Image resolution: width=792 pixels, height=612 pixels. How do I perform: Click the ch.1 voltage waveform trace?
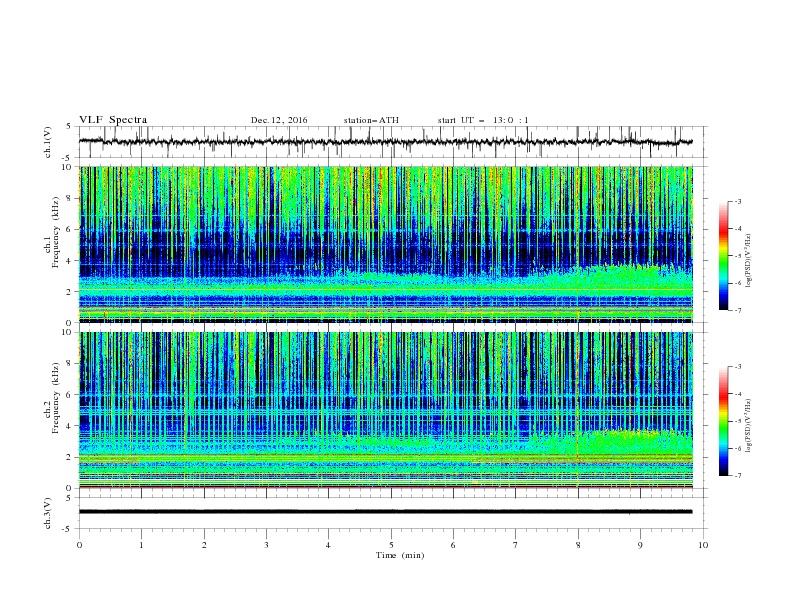(385, 142)
